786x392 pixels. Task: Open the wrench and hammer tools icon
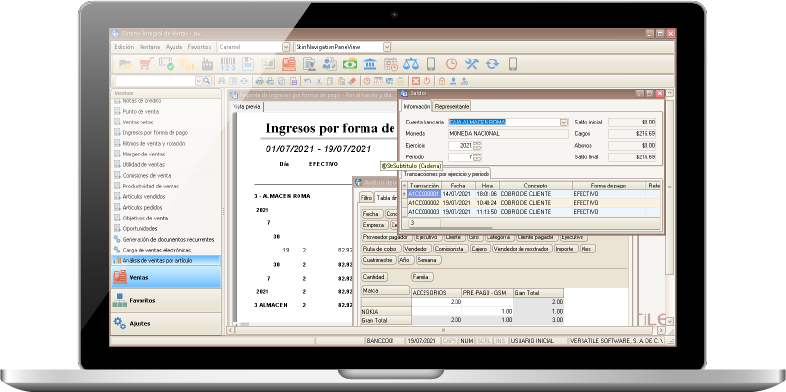coord(472,64)
